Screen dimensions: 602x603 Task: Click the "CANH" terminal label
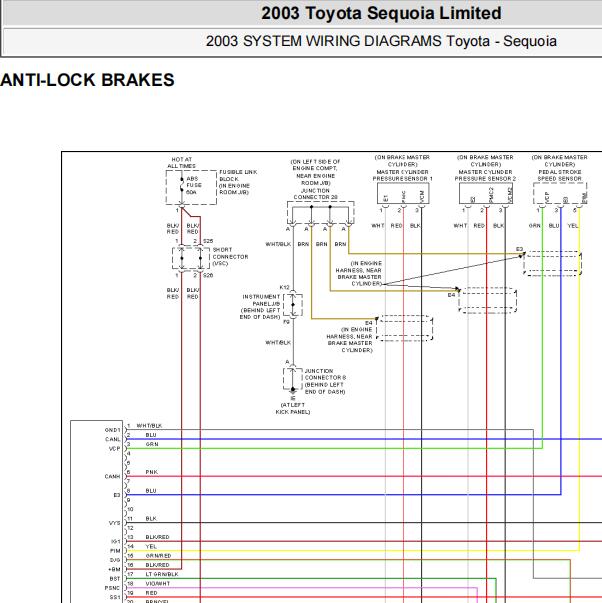(113, 476)
